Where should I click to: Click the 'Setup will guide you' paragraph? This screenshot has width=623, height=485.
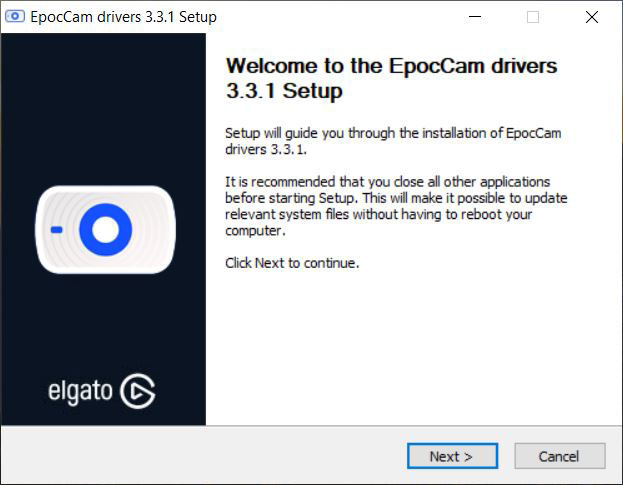393,141
